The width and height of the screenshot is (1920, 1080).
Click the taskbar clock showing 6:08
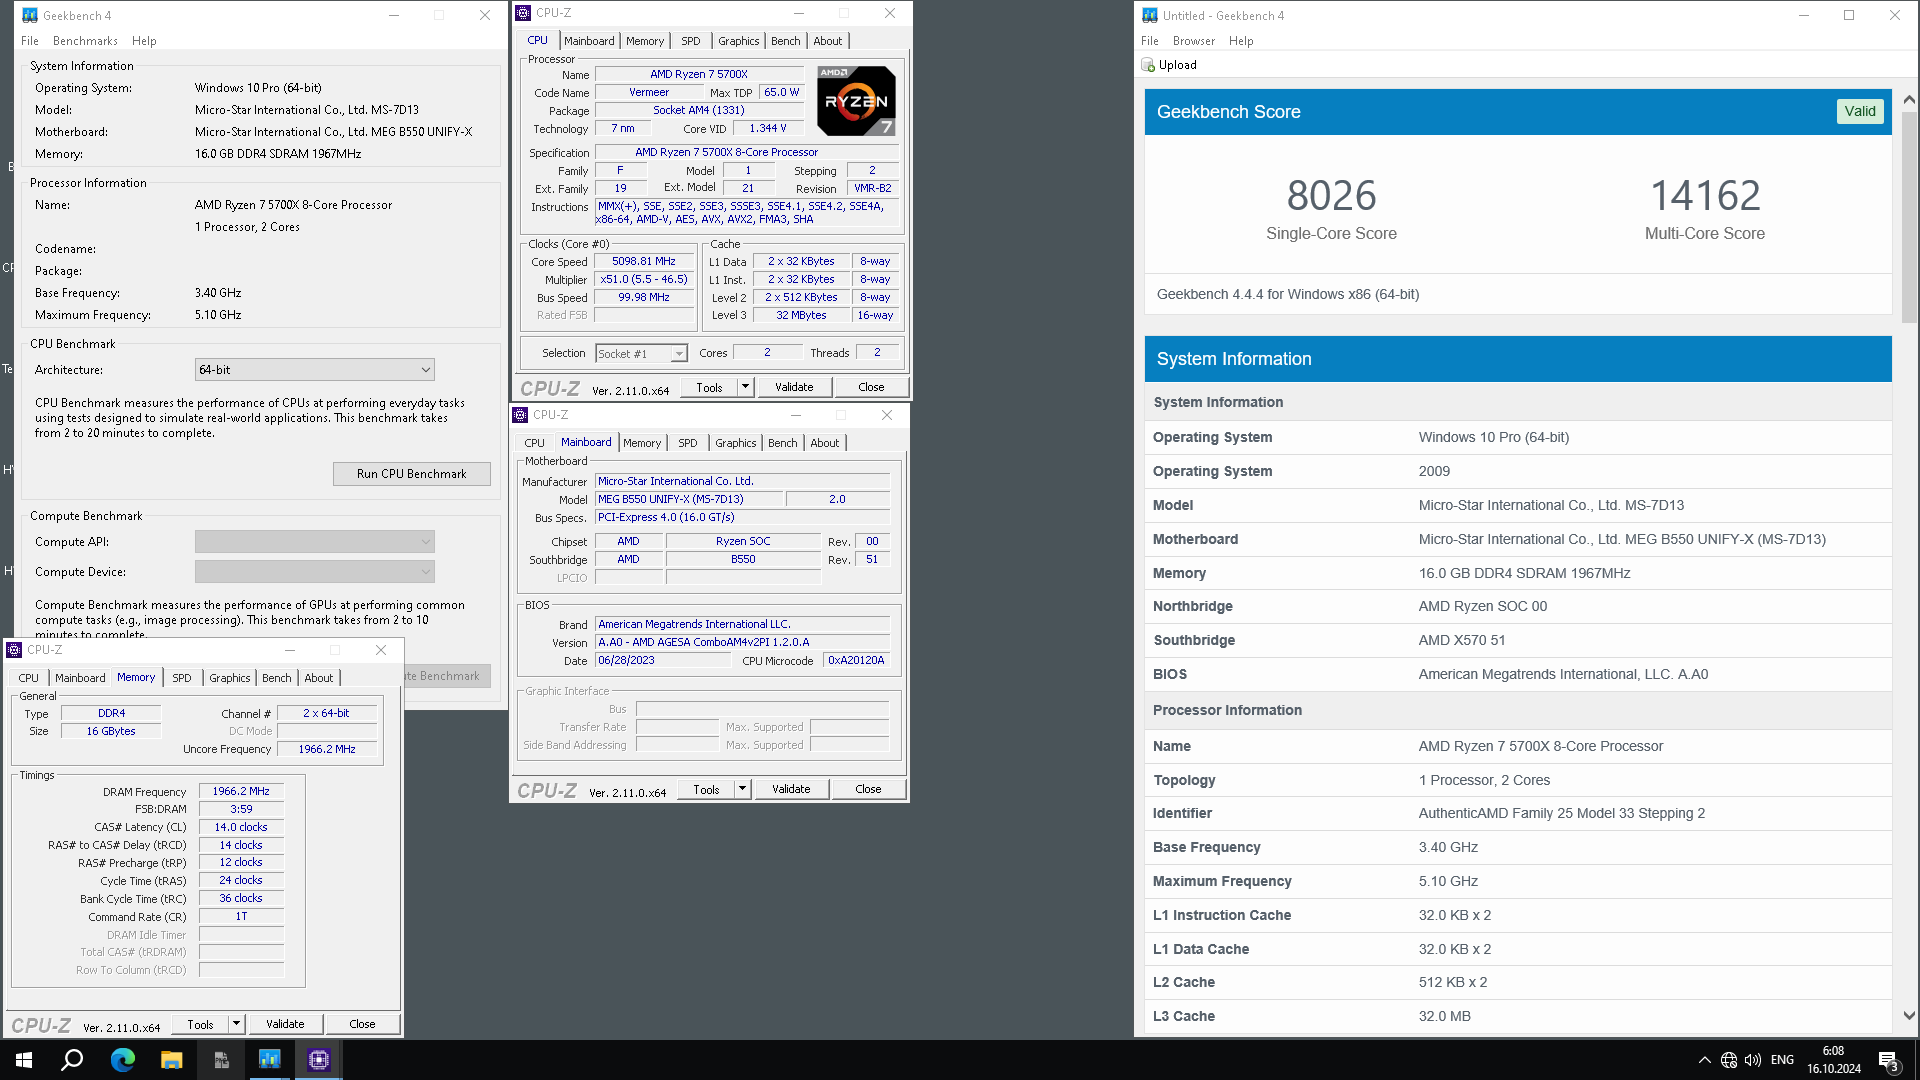(x=1833, y=1060)
